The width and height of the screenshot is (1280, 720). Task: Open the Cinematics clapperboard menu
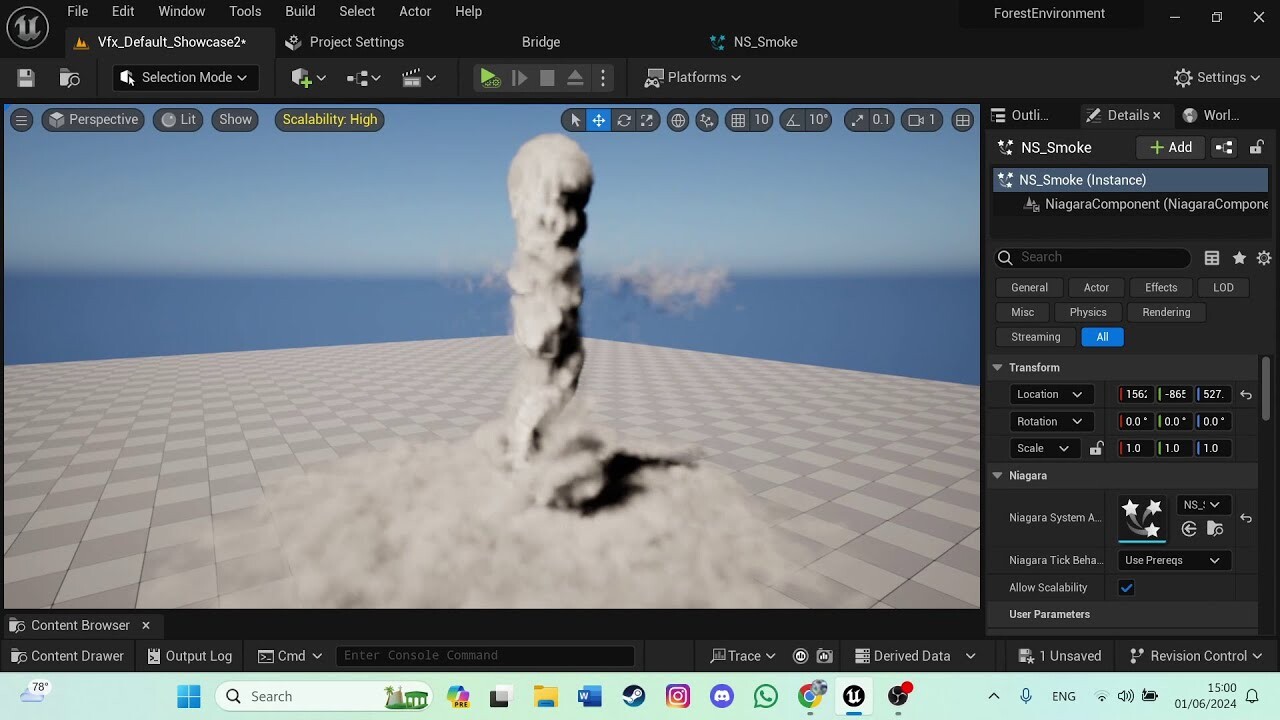pyautogui.click(x=413, y=78)
